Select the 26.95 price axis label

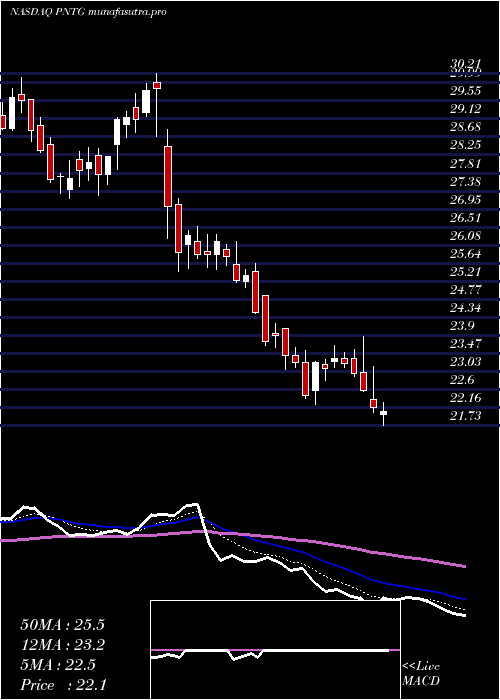(465, 200)
